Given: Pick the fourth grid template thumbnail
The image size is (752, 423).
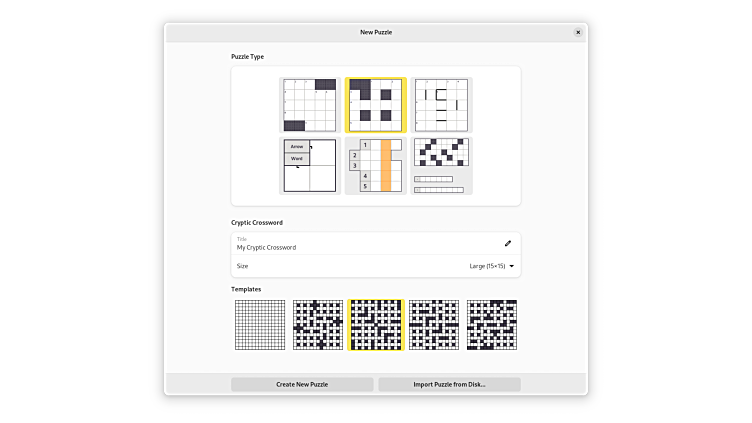Looking at the screenshot, I should point(434,325).
